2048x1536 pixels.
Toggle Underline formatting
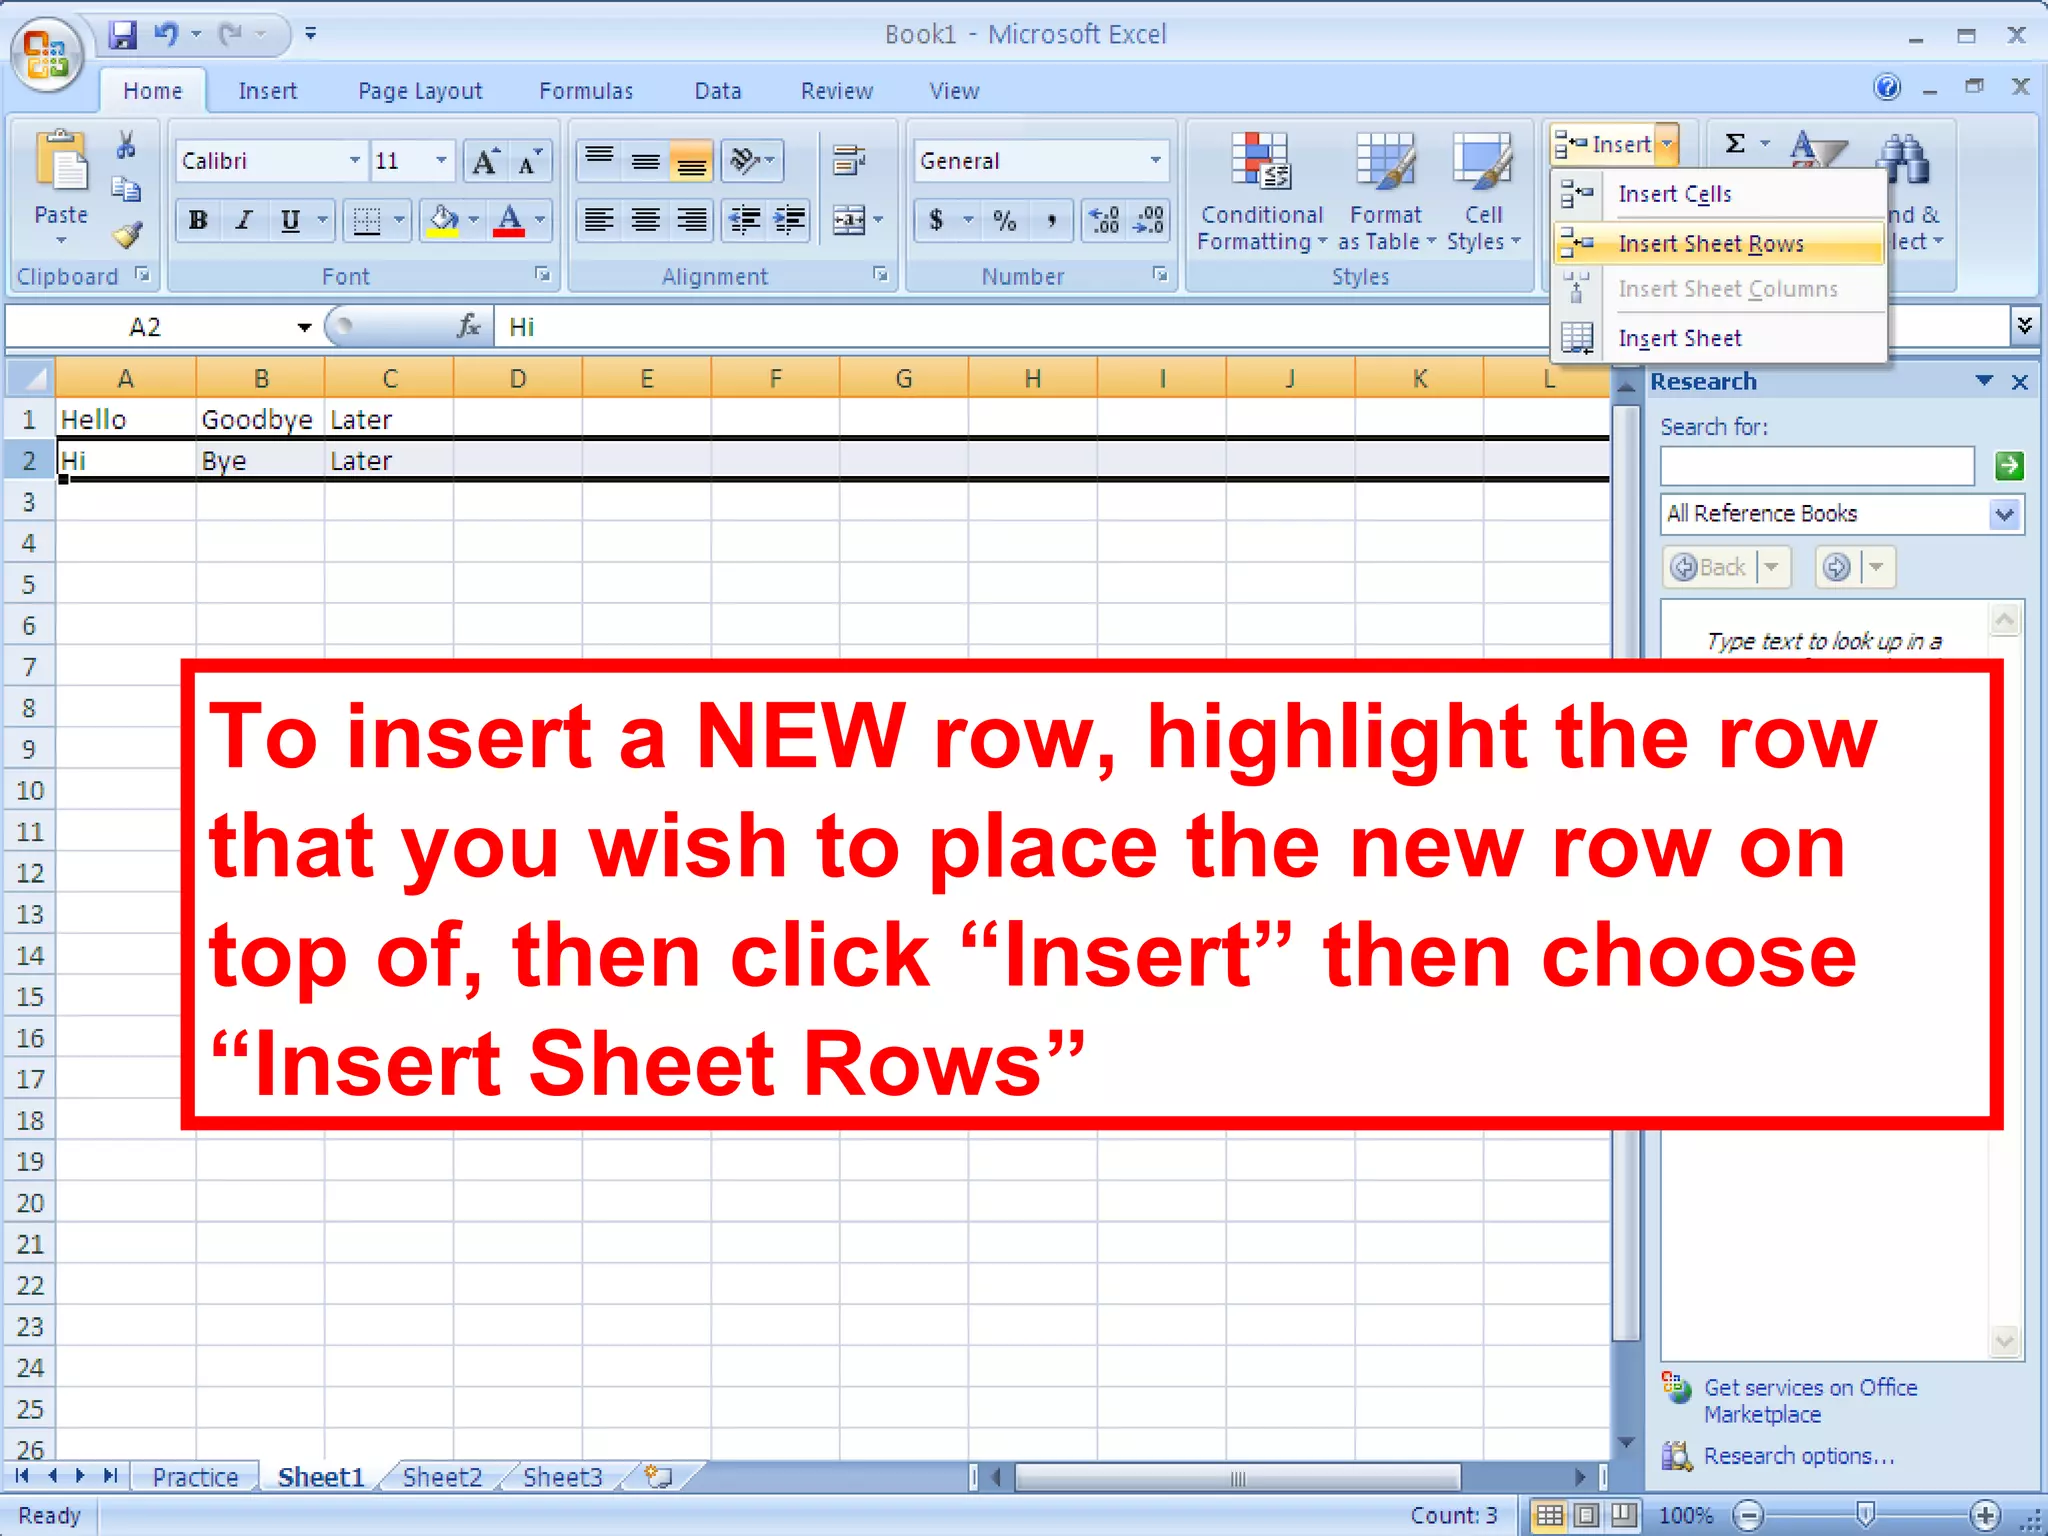290,220
